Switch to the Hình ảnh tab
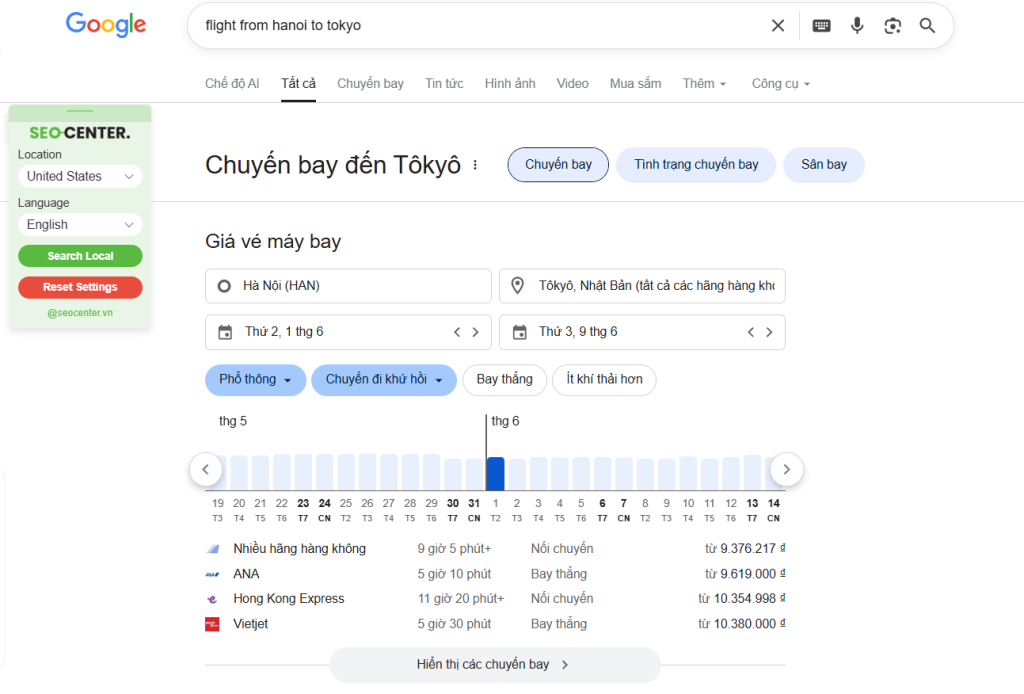The width and height of the screenshot is (1024, 694). [510, 83]
